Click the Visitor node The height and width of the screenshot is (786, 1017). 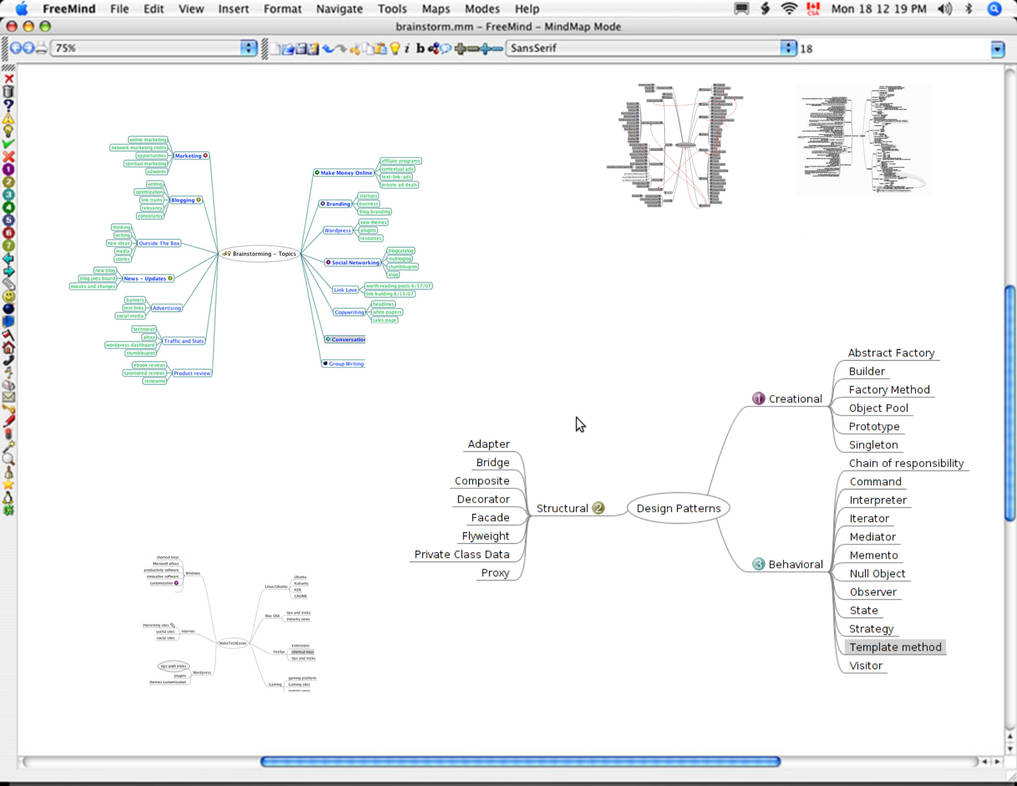coord(866,665)
